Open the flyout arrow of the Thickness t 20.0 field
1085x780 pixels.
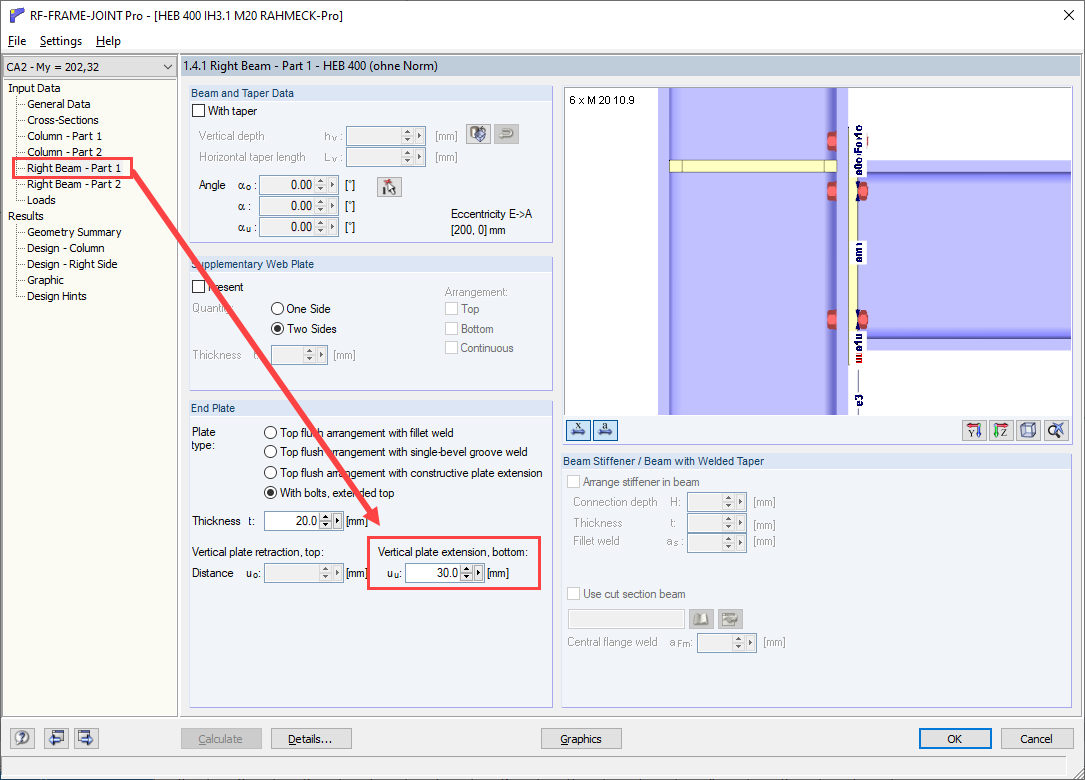(x=338, y=521)
